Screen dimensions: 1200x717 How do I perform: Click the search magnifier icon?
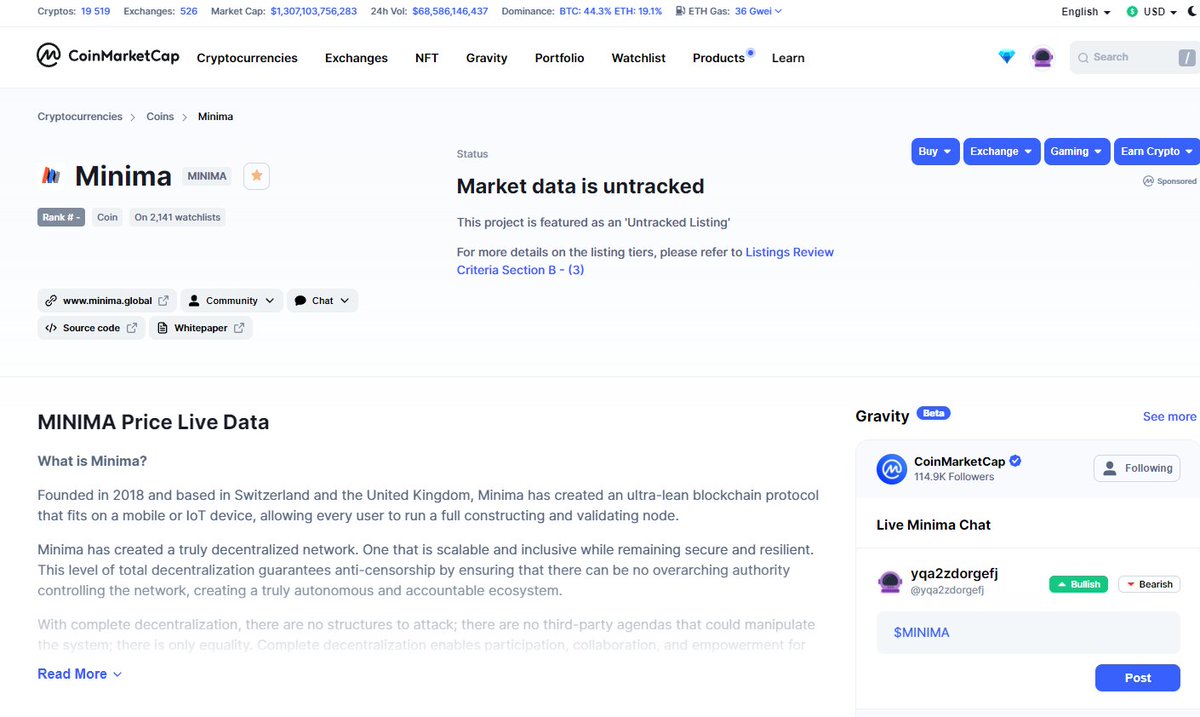coord(1083,58)
